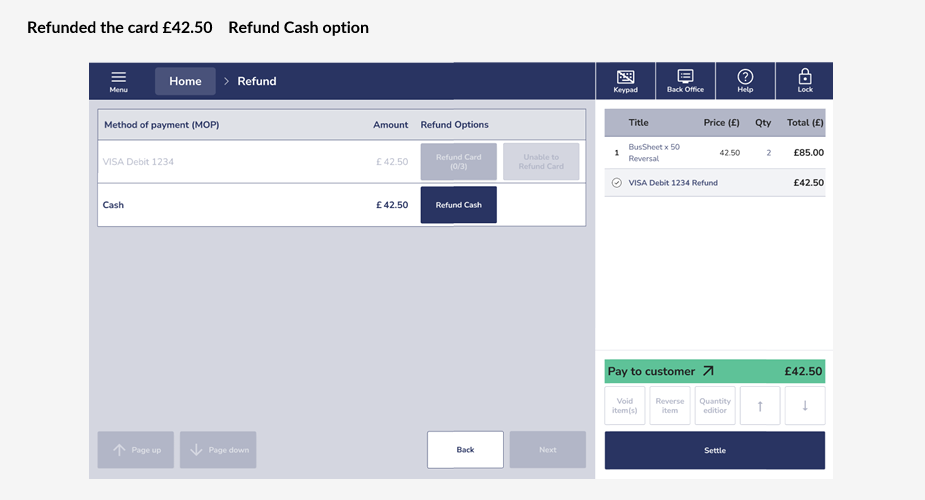The width and height of the screenshot is (925, 500).
Task: Lock the till with the padlock icon
Action: coord(805,81)
